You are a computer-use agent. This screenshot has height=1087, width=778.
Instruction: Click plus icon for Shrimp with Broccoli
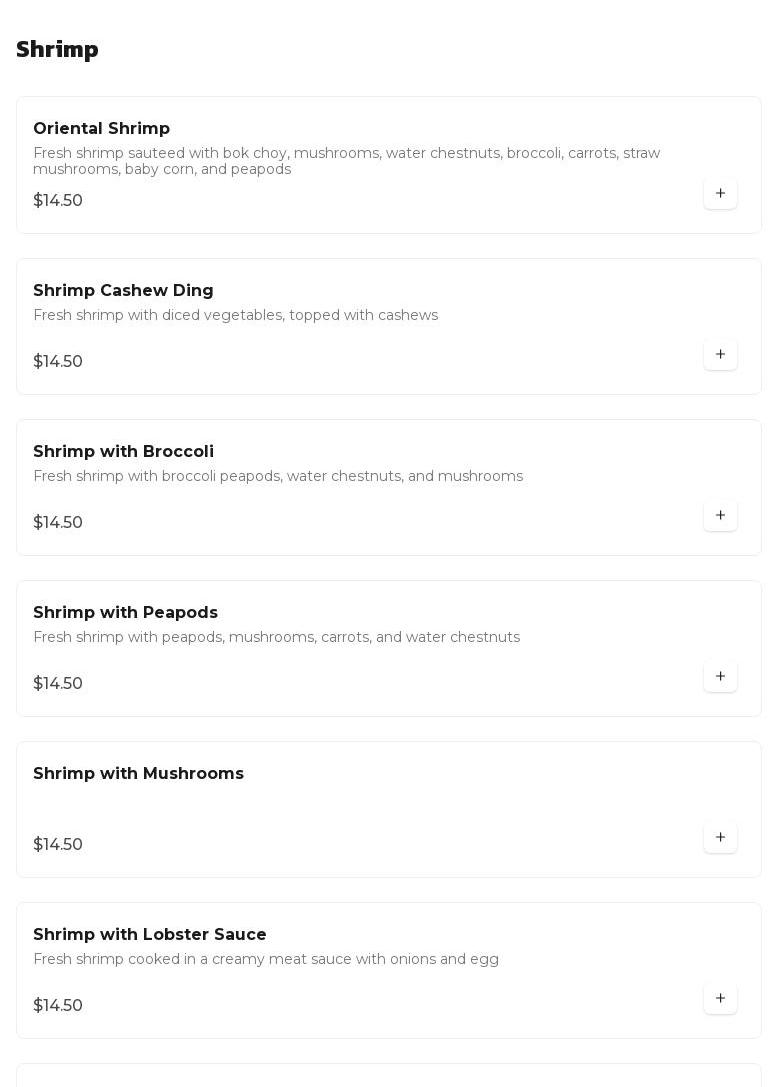coord(720,515)
